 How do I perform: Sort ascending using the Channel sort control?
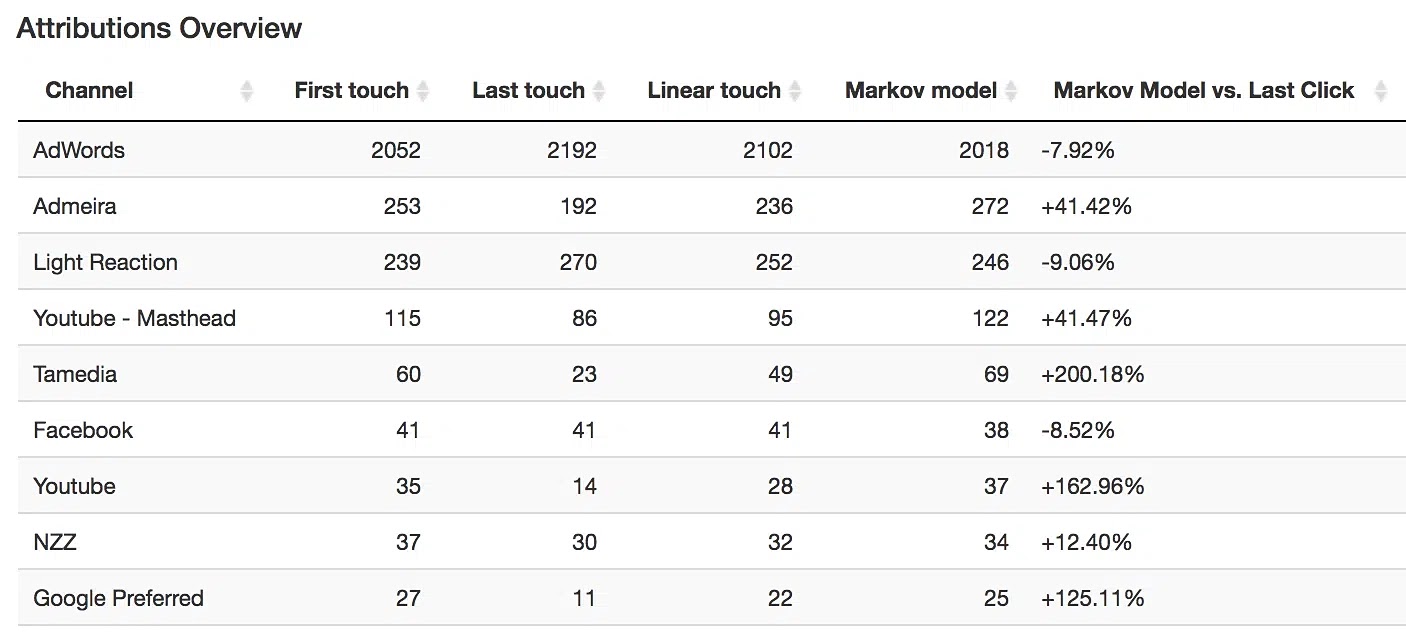pos(246,85)
